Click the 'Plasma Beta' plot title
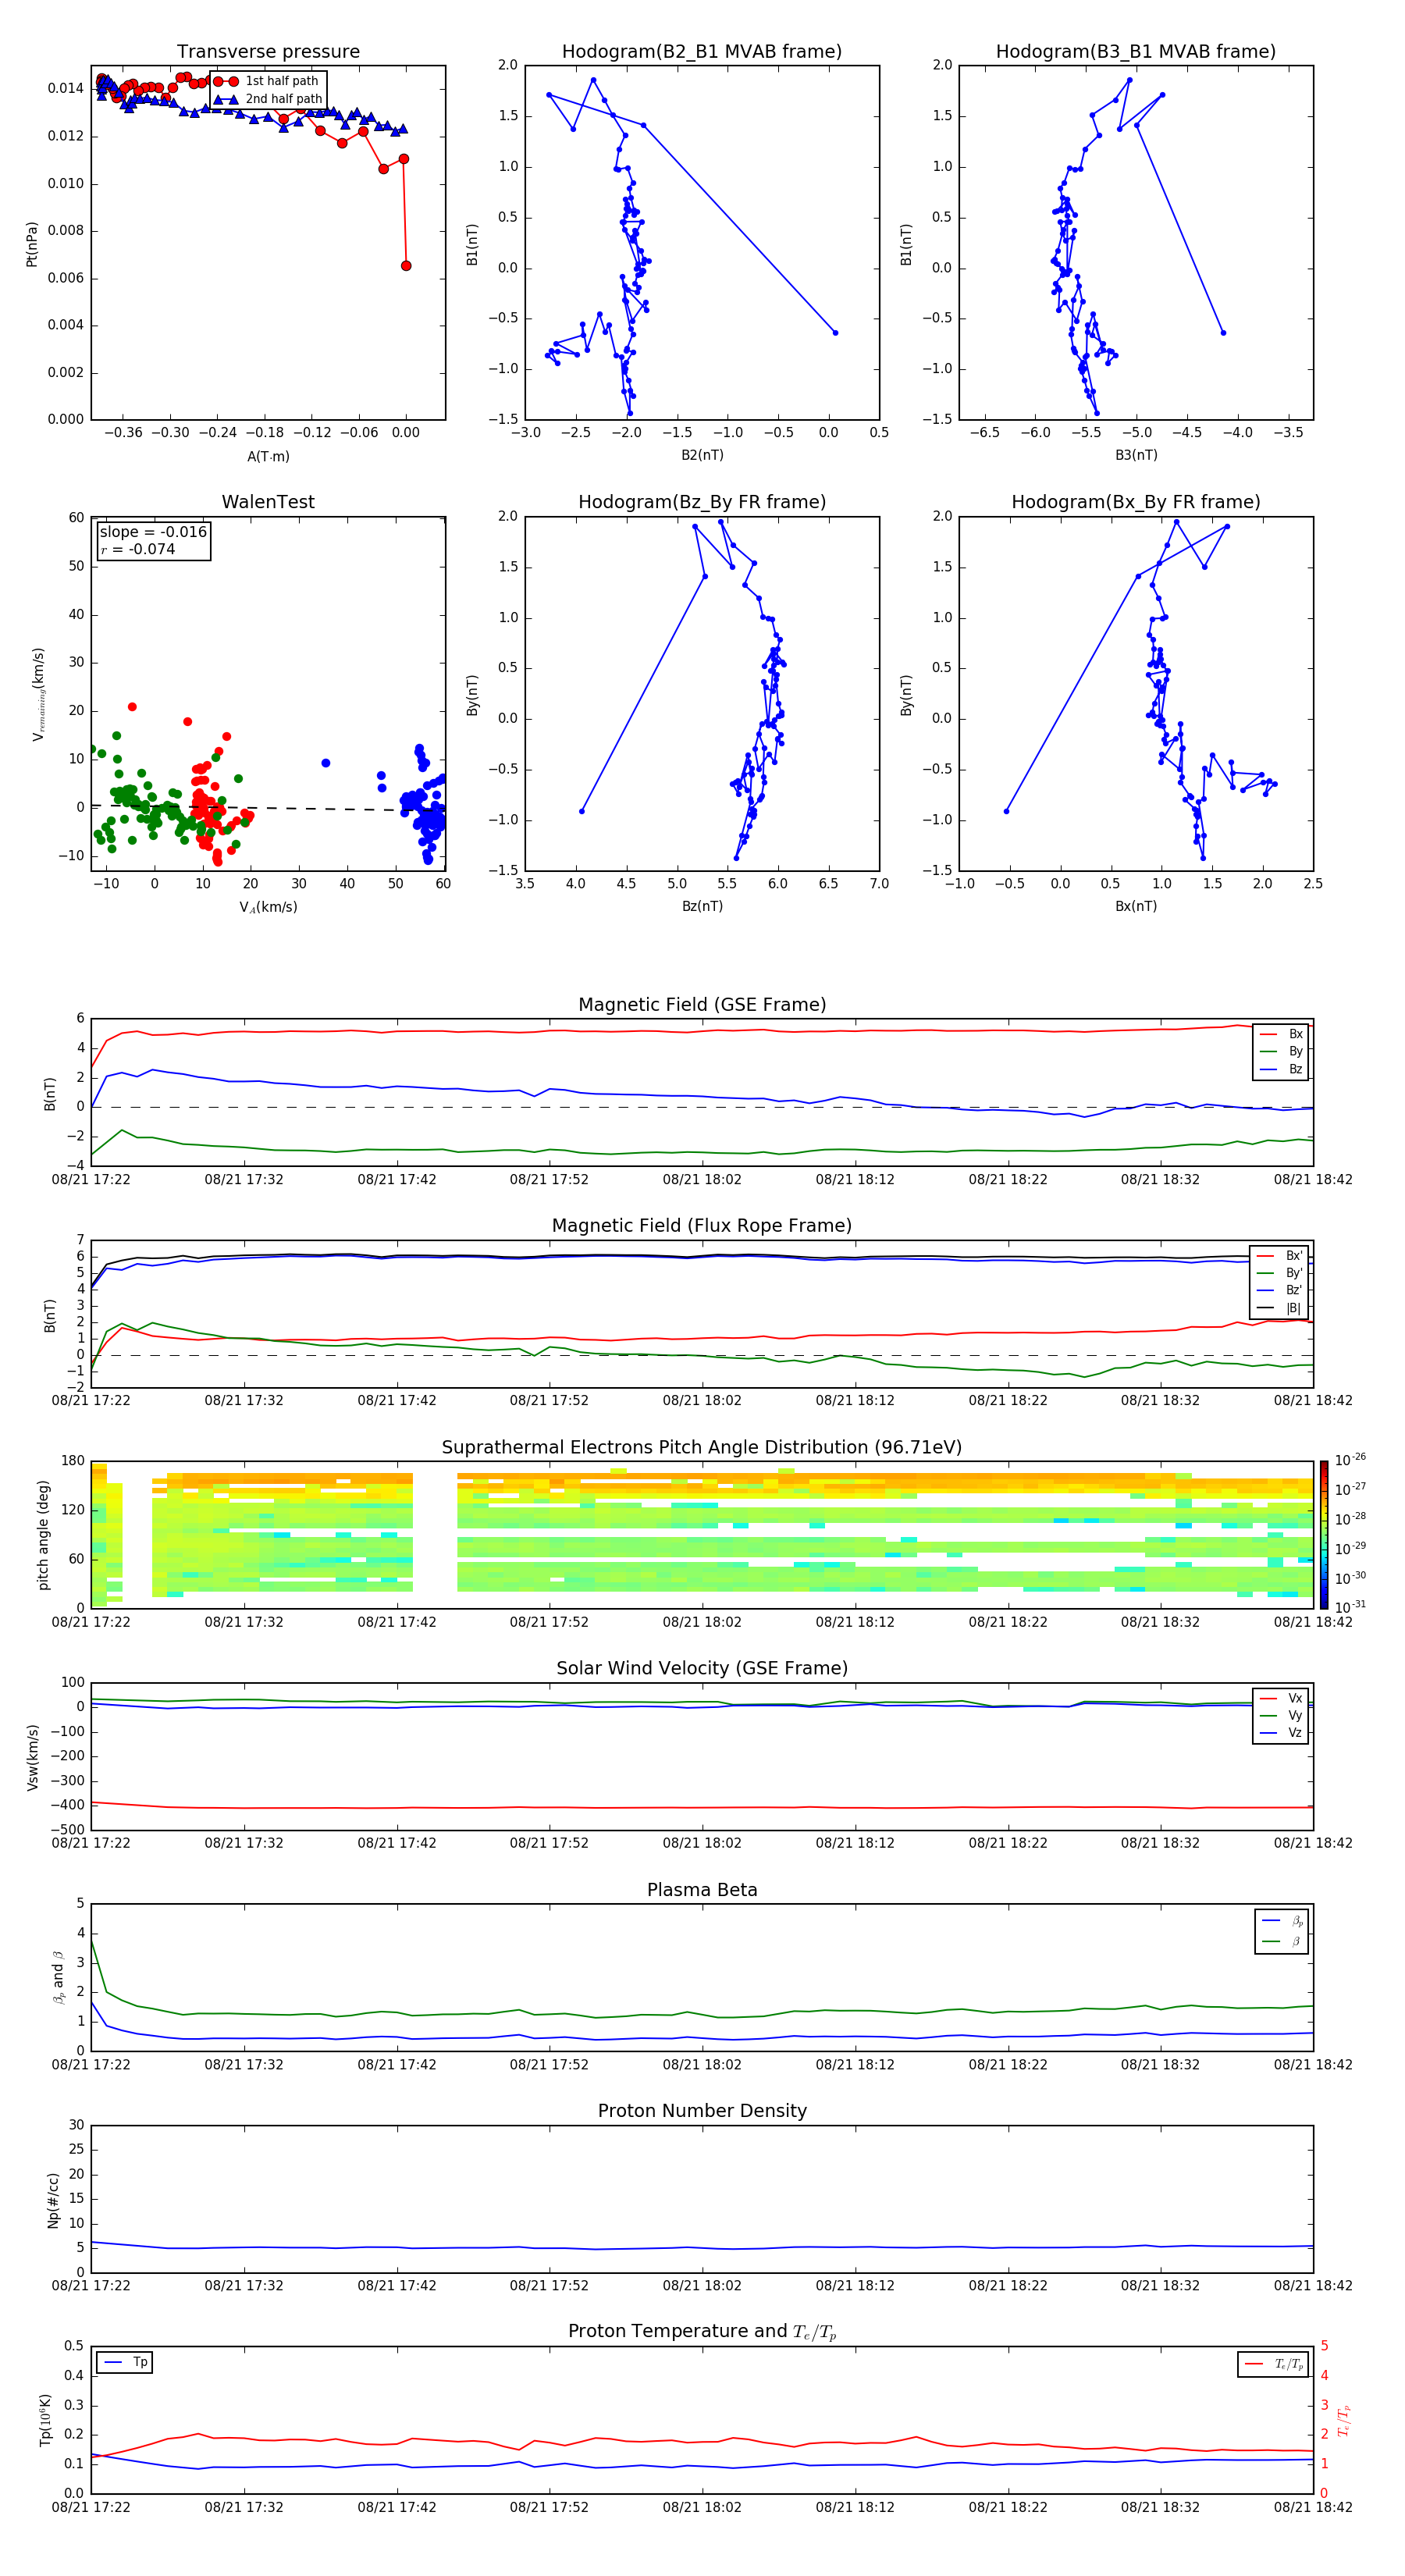1405x2576 pixels. [702, 1891]
